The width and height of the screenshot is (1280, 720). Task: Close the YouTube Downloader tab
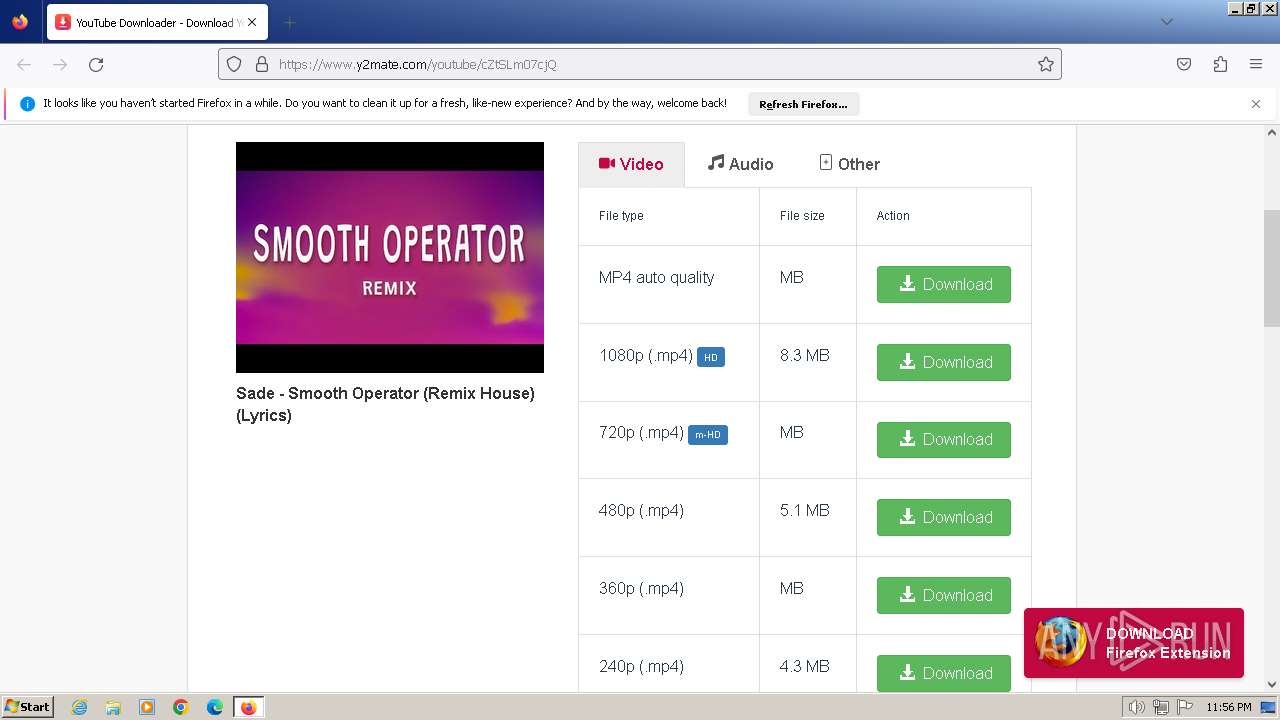pos(251,22)
